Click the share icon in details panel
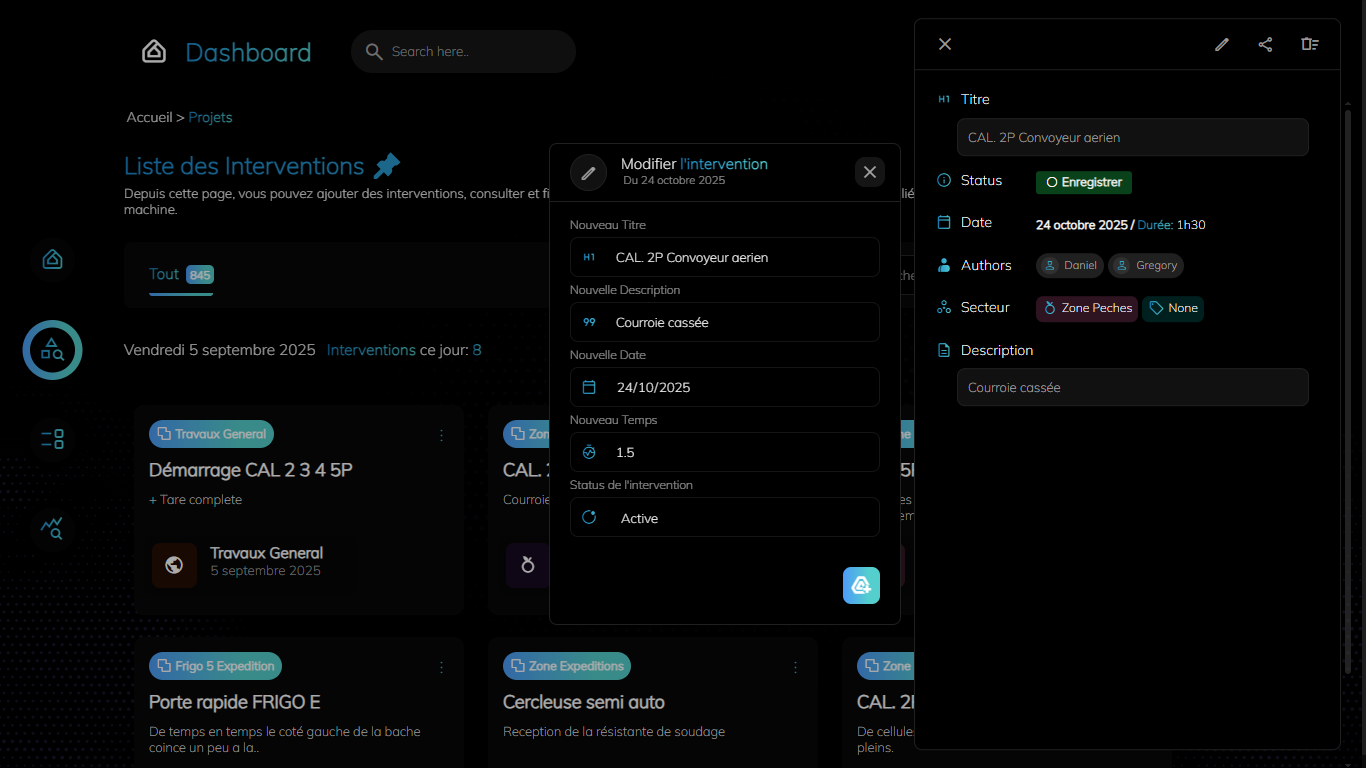The height and width of the screenshot is (768, 1366). pyautogui.click(x=1265, y=44)
